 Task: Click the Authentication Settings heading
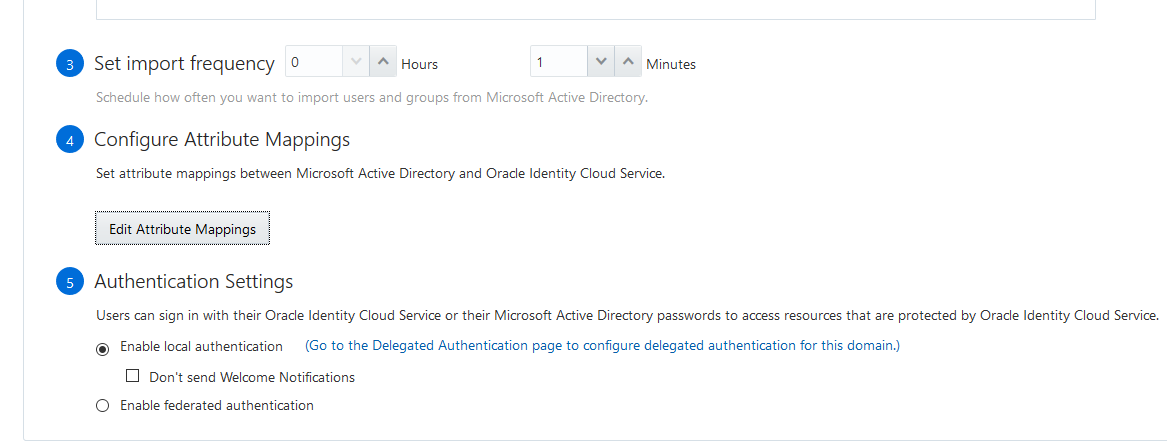click(x=193, y=282)
